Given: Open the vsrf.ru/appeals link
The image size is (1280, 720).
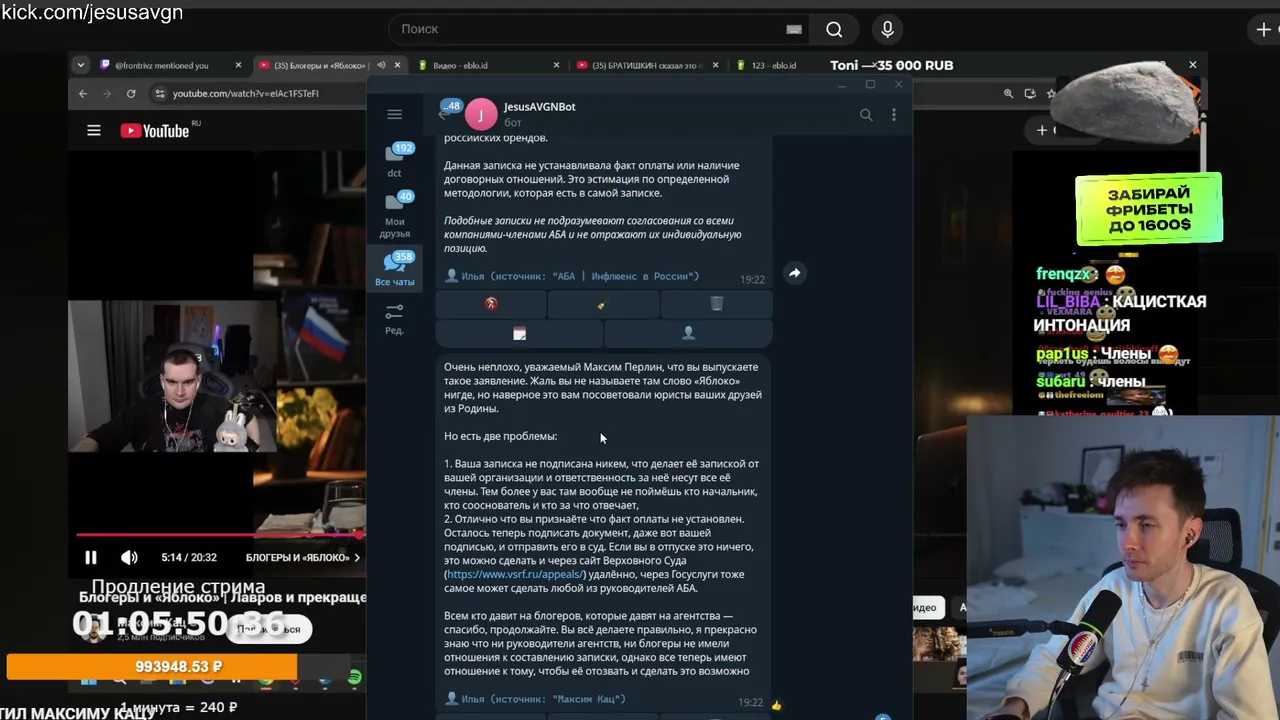Looking at the screenshot, I should [516, 575].
